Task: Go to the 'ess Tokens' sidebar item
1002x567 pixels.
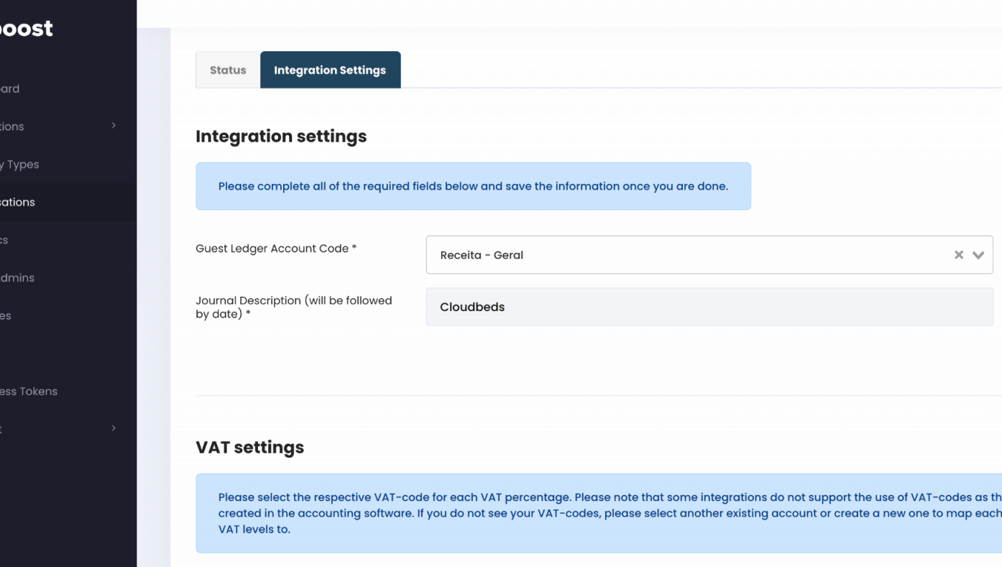Action: [x=29, y=391]
